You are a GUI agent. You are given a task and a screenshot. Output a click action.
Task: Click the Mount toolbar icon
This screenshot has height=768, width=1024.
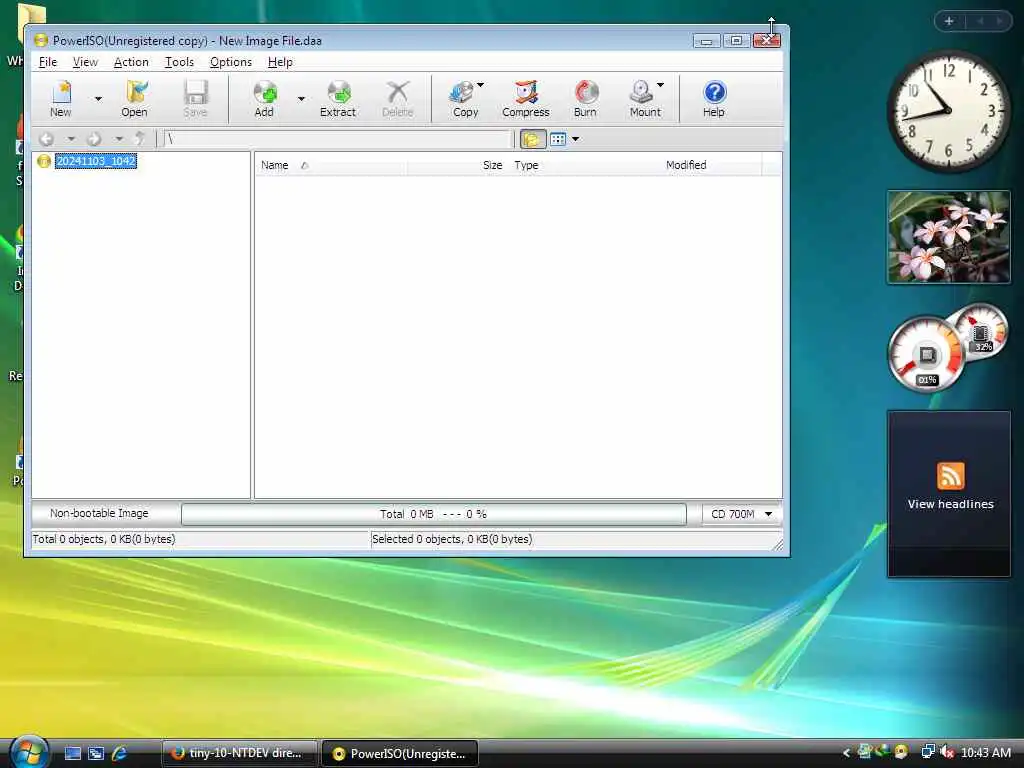pyautogui.click(x=645, y=99)
